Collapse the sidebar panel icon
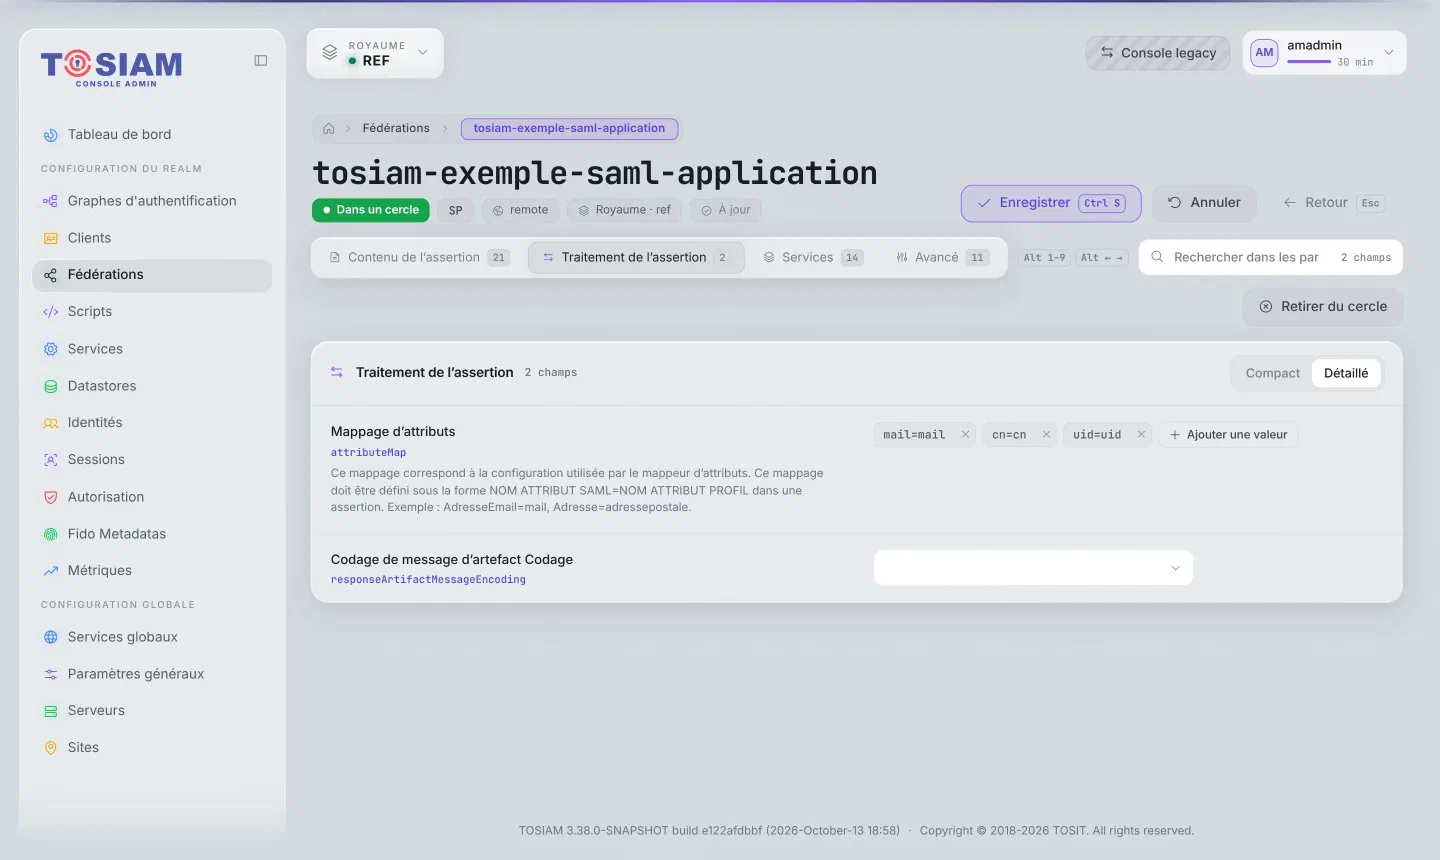The image size is (1440, 860). (x=261, y=61)
